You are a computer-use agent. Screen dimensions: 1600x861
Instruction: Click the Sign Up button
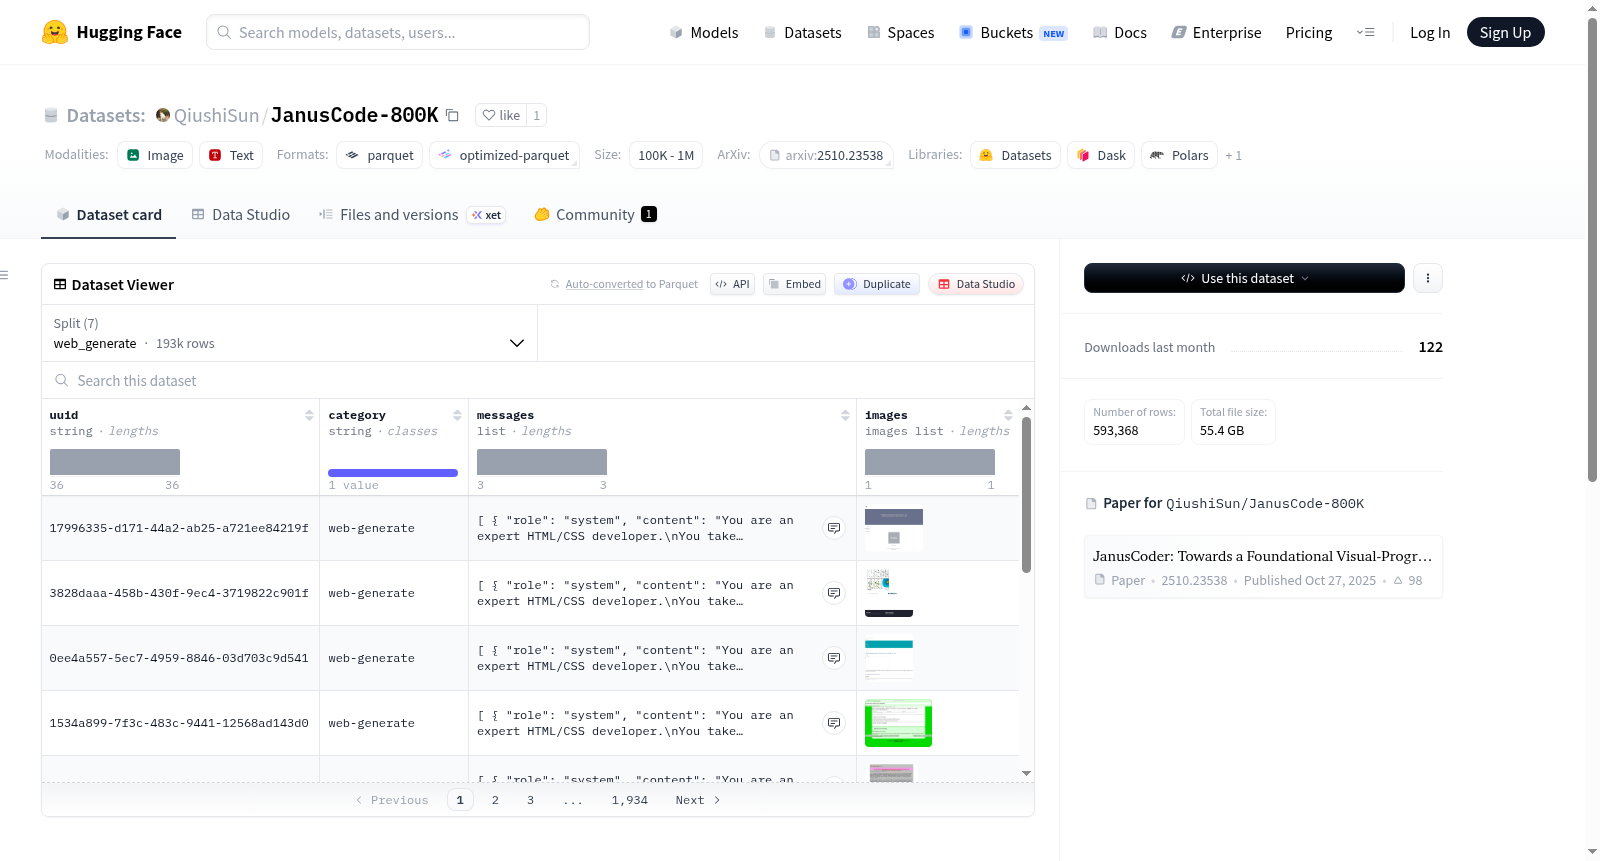click(x=1505, y=32)
